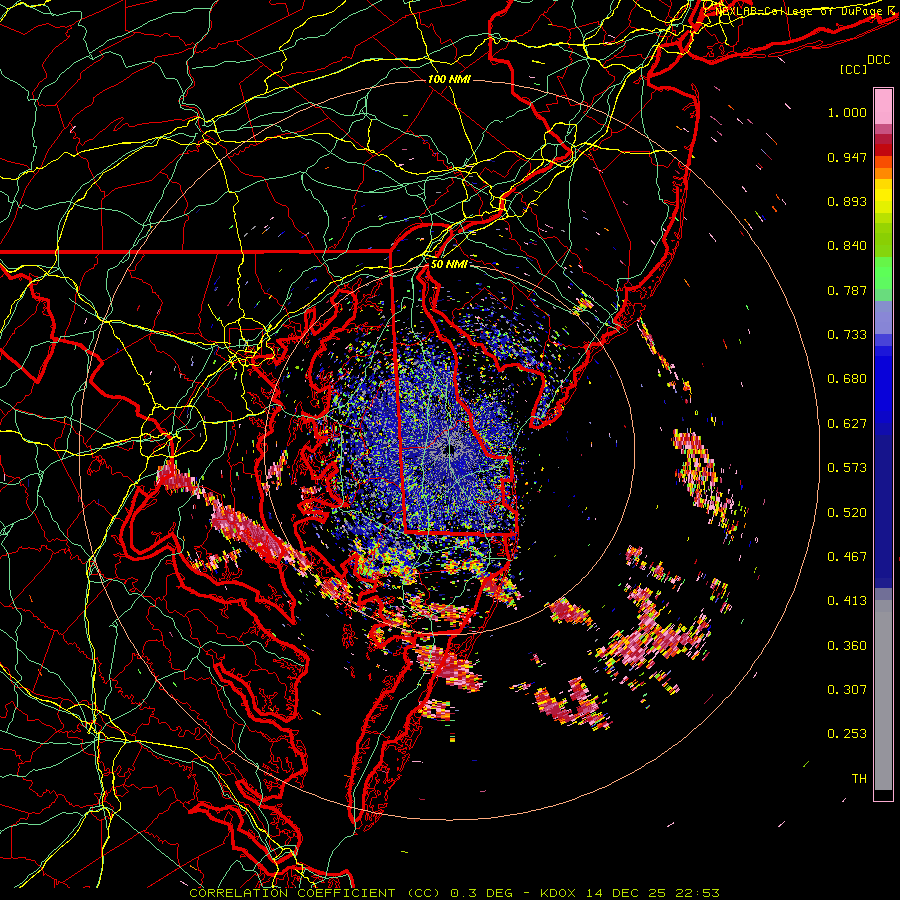
Task: Click the 0.787 legend value
Action: 847,290
